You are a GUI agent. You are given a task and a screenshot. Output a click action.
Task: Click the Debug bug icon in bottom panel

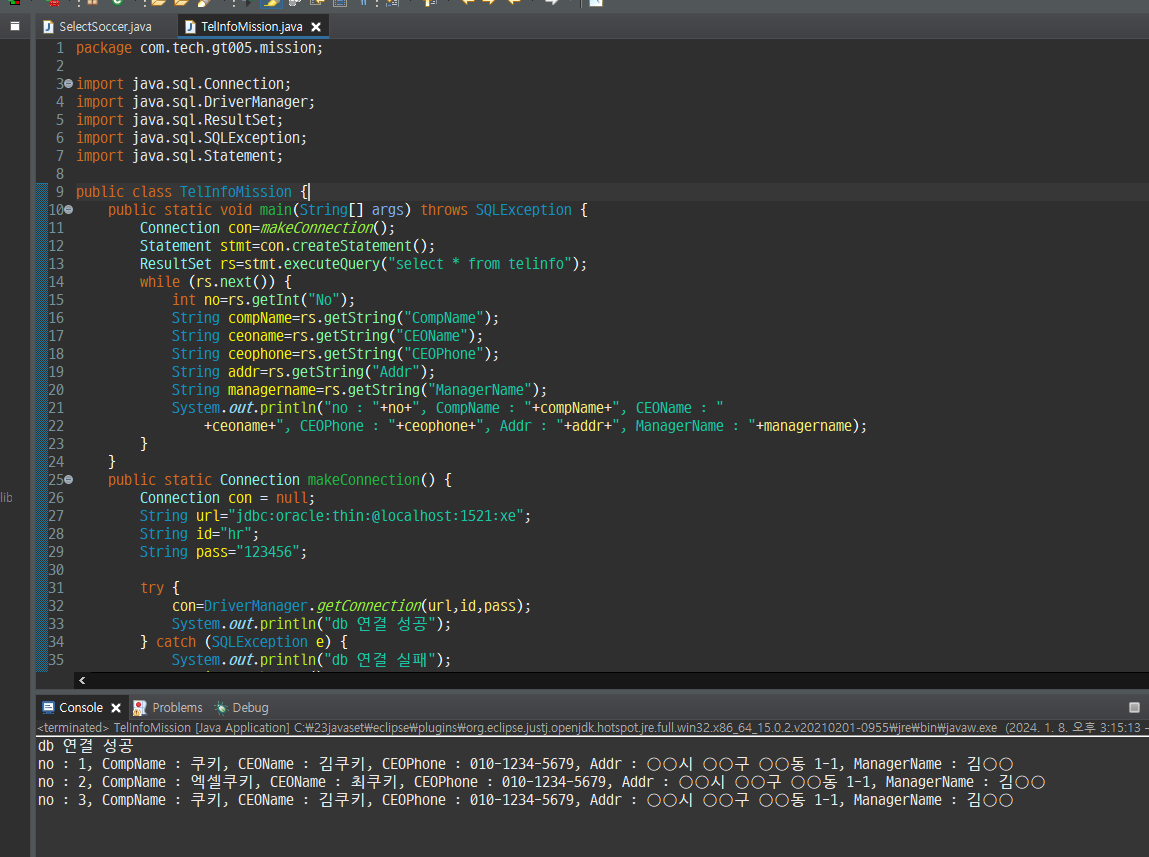(x=221, y=707)
